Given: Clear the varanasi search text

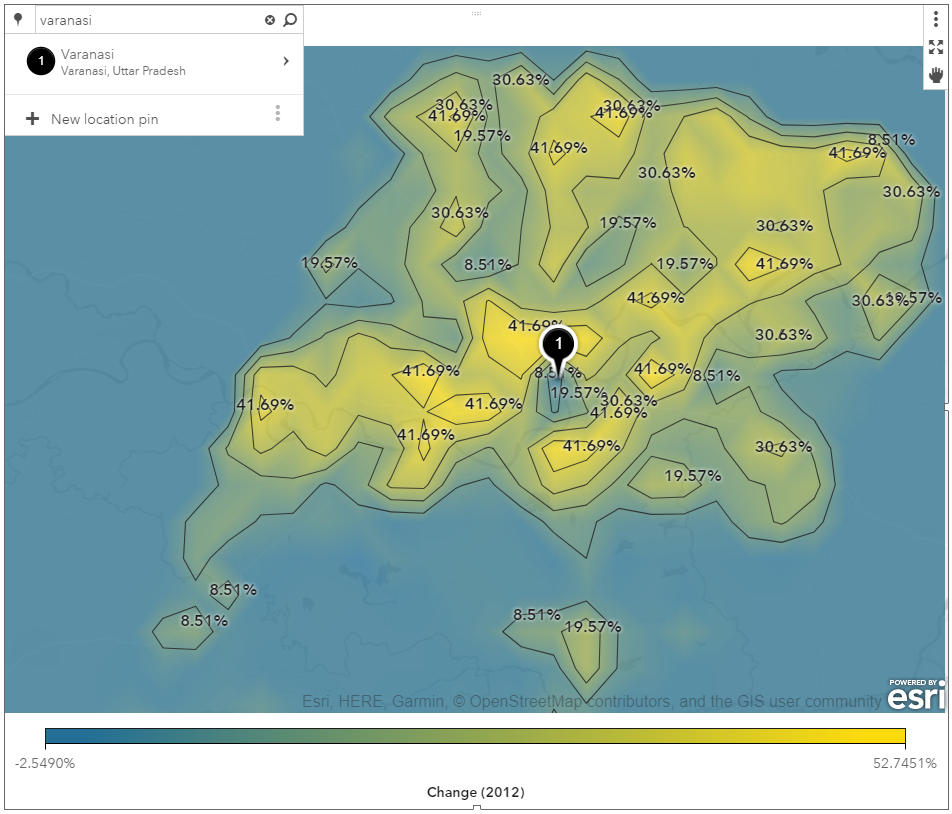Looking at the screenshot, I should tap(269, 20).
